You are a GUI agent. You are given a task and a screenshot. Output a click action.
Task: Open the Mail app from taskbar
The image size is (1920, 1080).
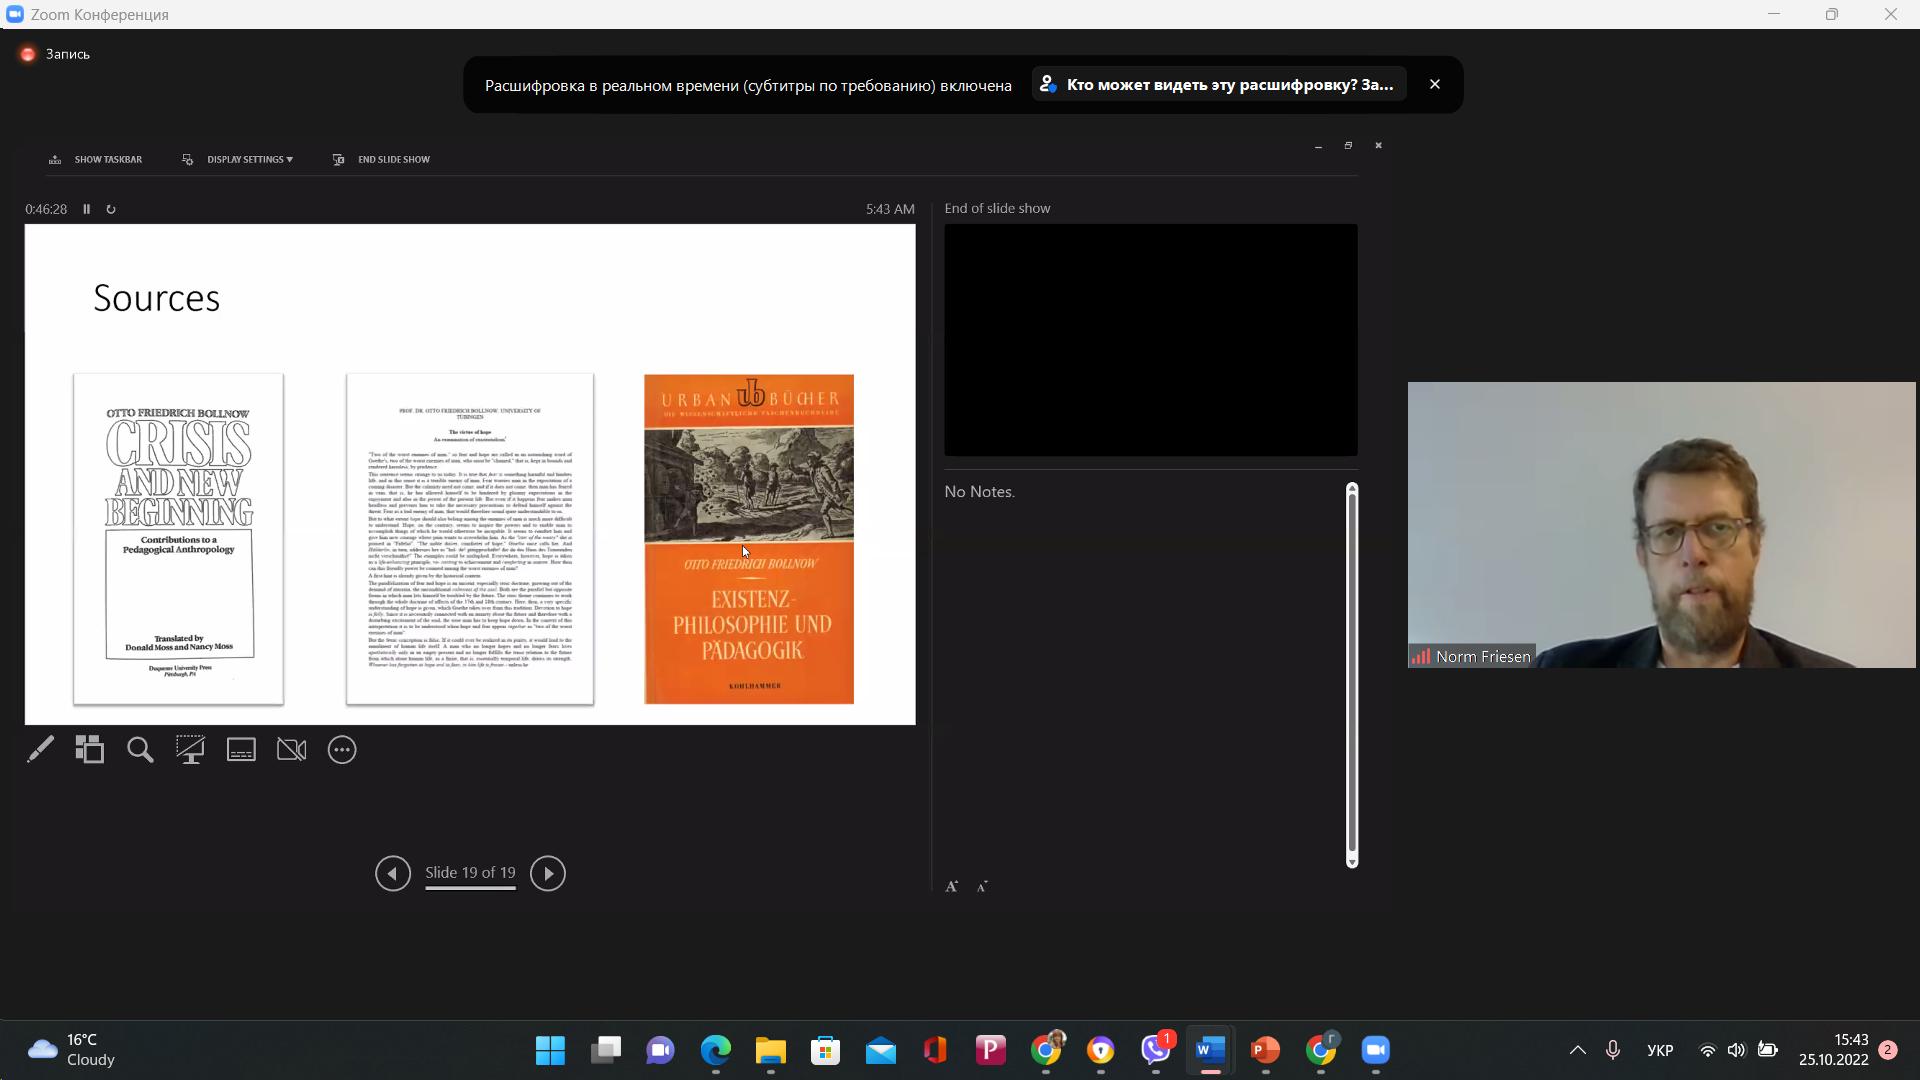coord(880,1050)
